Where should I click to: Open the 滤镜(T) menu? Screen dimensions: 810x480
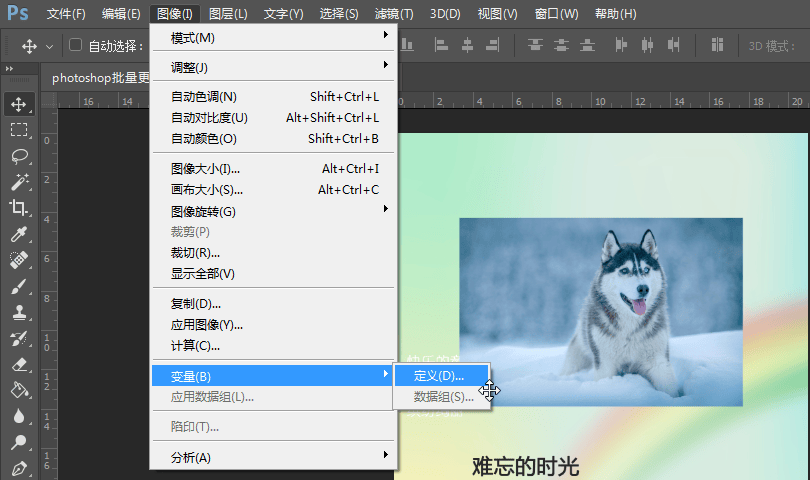point(394,14)
